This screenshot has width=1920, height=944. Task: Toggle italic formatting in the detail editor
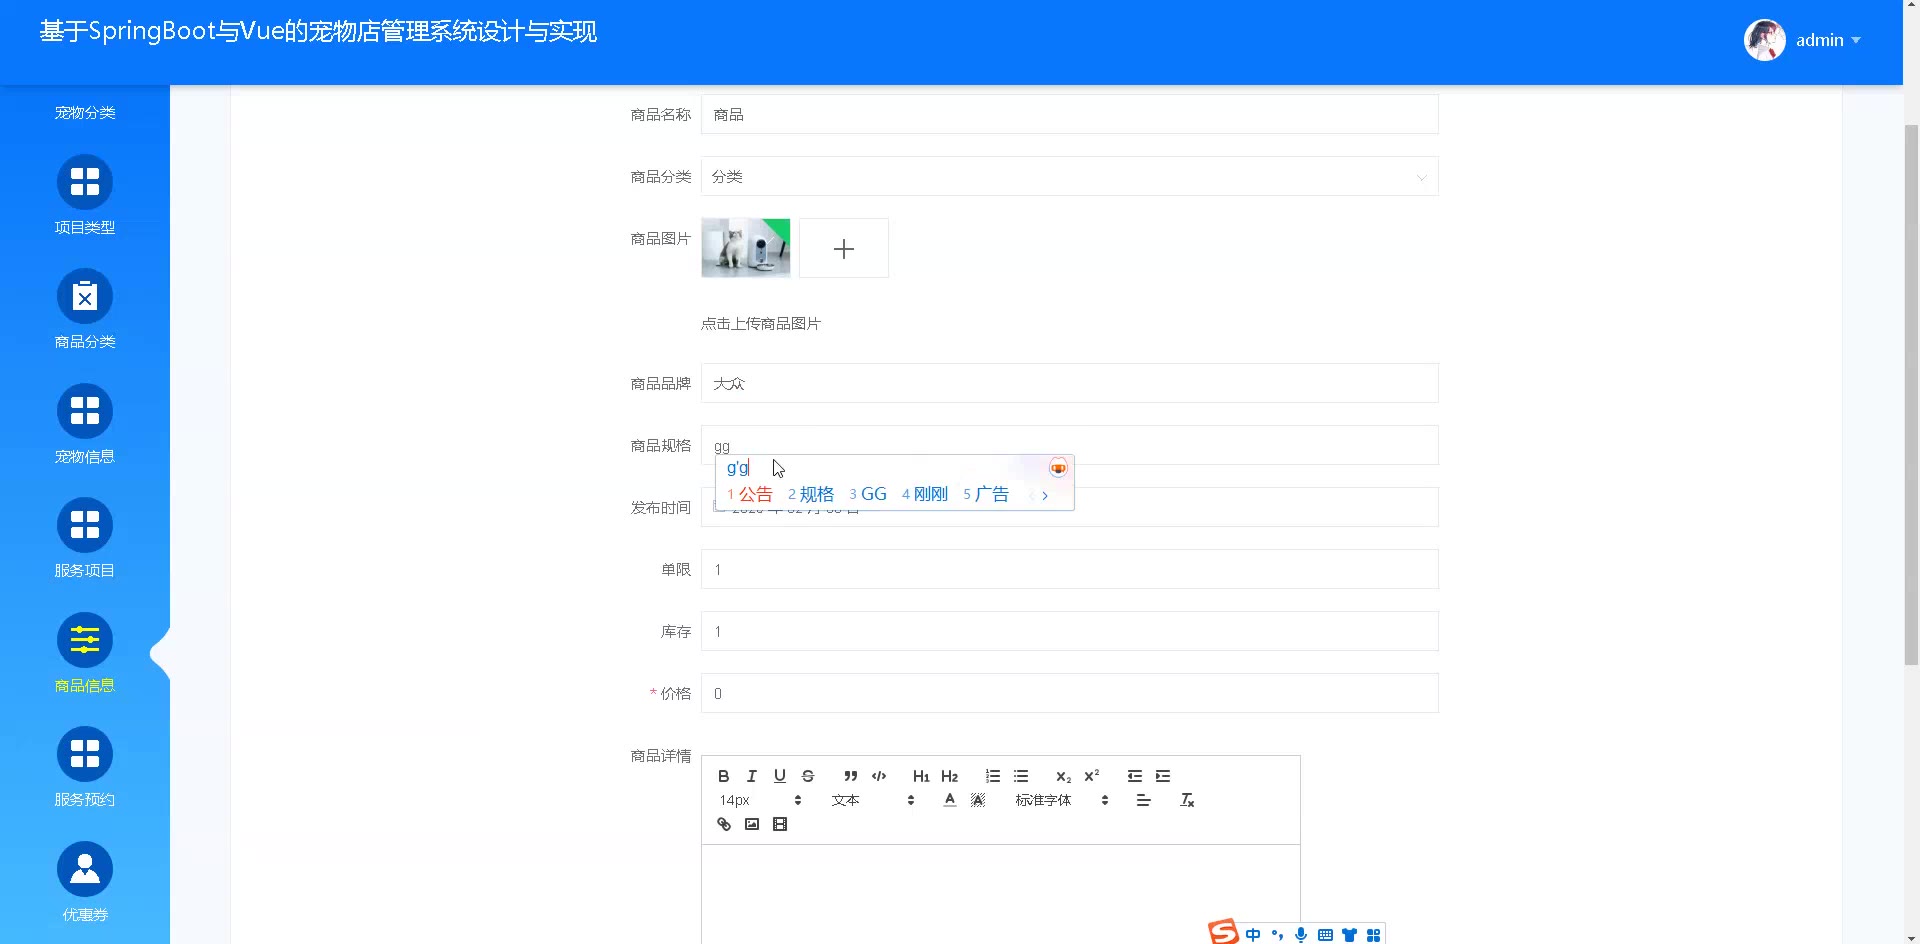(752, 776)
